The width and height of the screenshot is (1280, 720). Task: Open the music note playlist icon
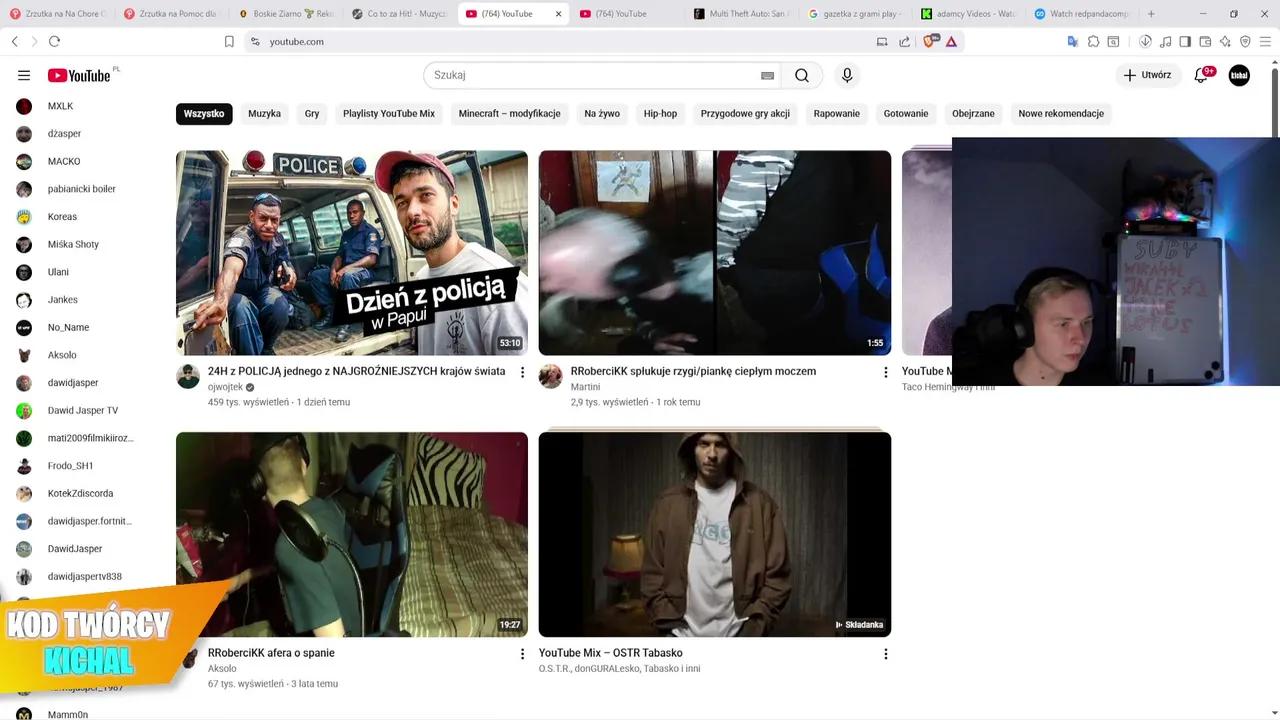tap(1166, 41)
